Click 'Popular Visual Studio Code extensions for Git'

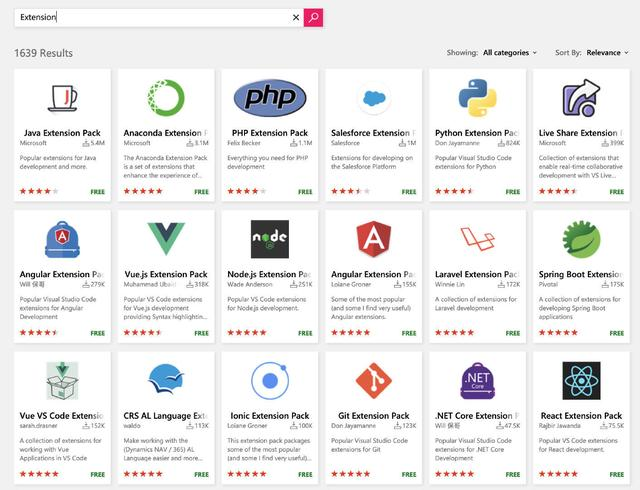pyautogui.click(x=369, y=445)
